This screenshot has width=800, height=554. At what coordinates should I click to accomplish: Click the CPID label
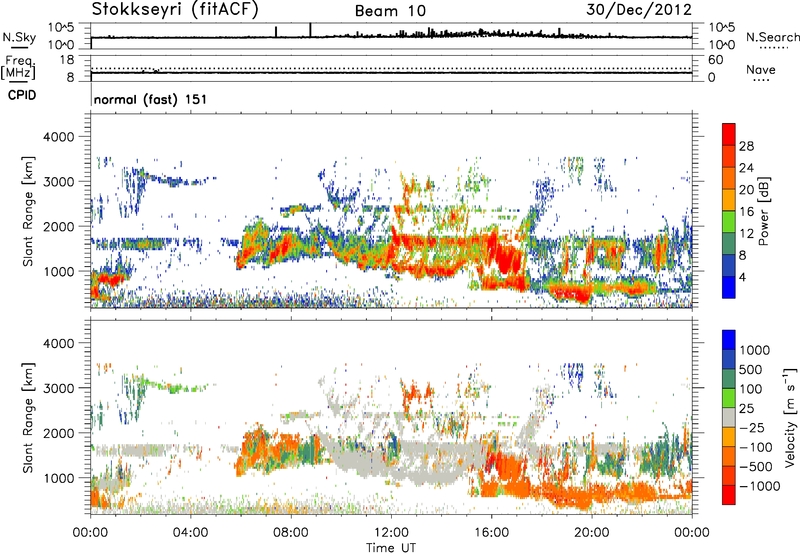pyautogui.click(x=22, y=95)
